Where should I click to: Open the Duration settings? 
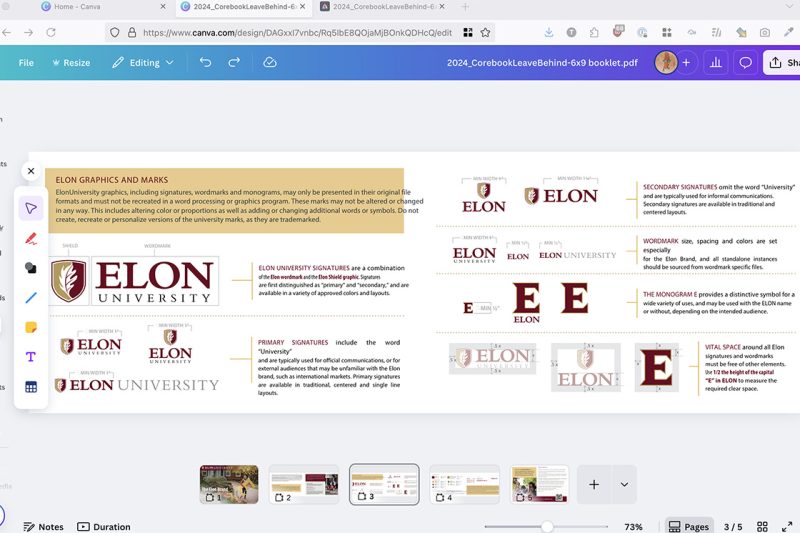click(x=104, y=526)
